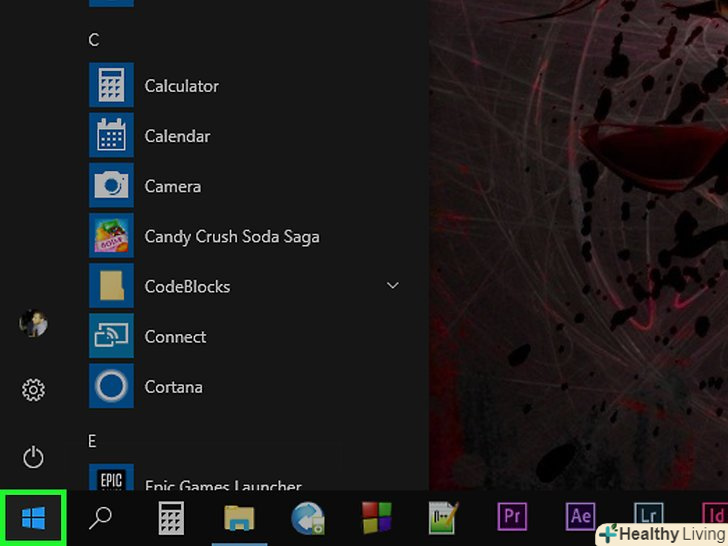Viewport: 728px width, 546px height.
Task: Open Calculator from the app list
Action: (181, 86)
